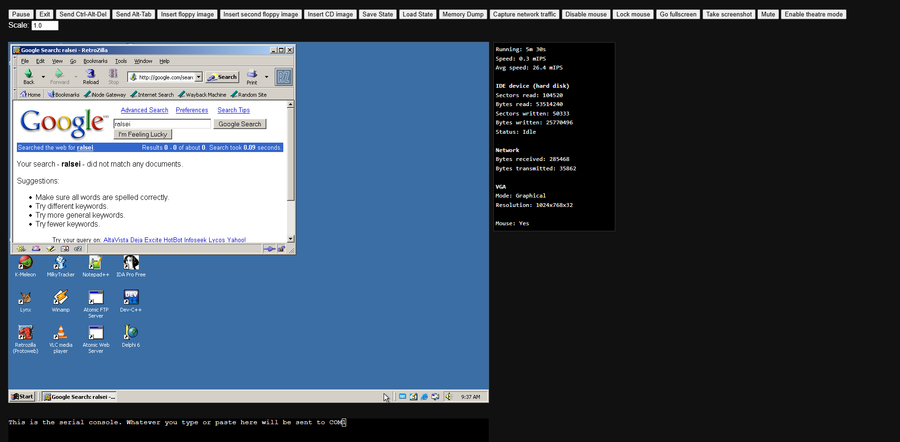
Task: Open the Bookmarks folder on personal toolbar
Action: pos(63,94)
